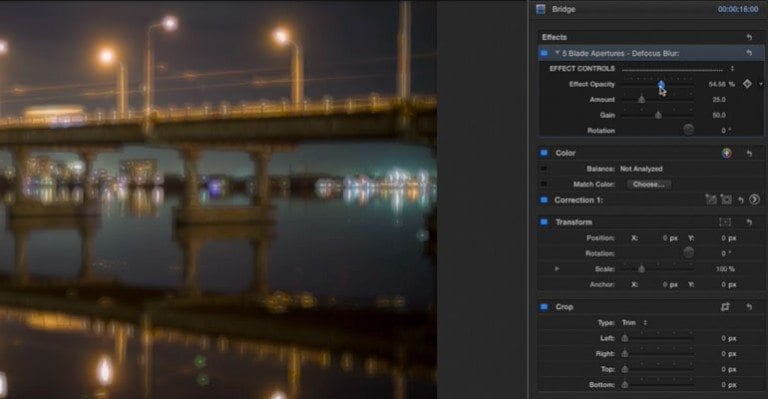Disable the Defocus Blur effect checkbox
Viewport: 768px width, 399px height.
pos(544,53)
